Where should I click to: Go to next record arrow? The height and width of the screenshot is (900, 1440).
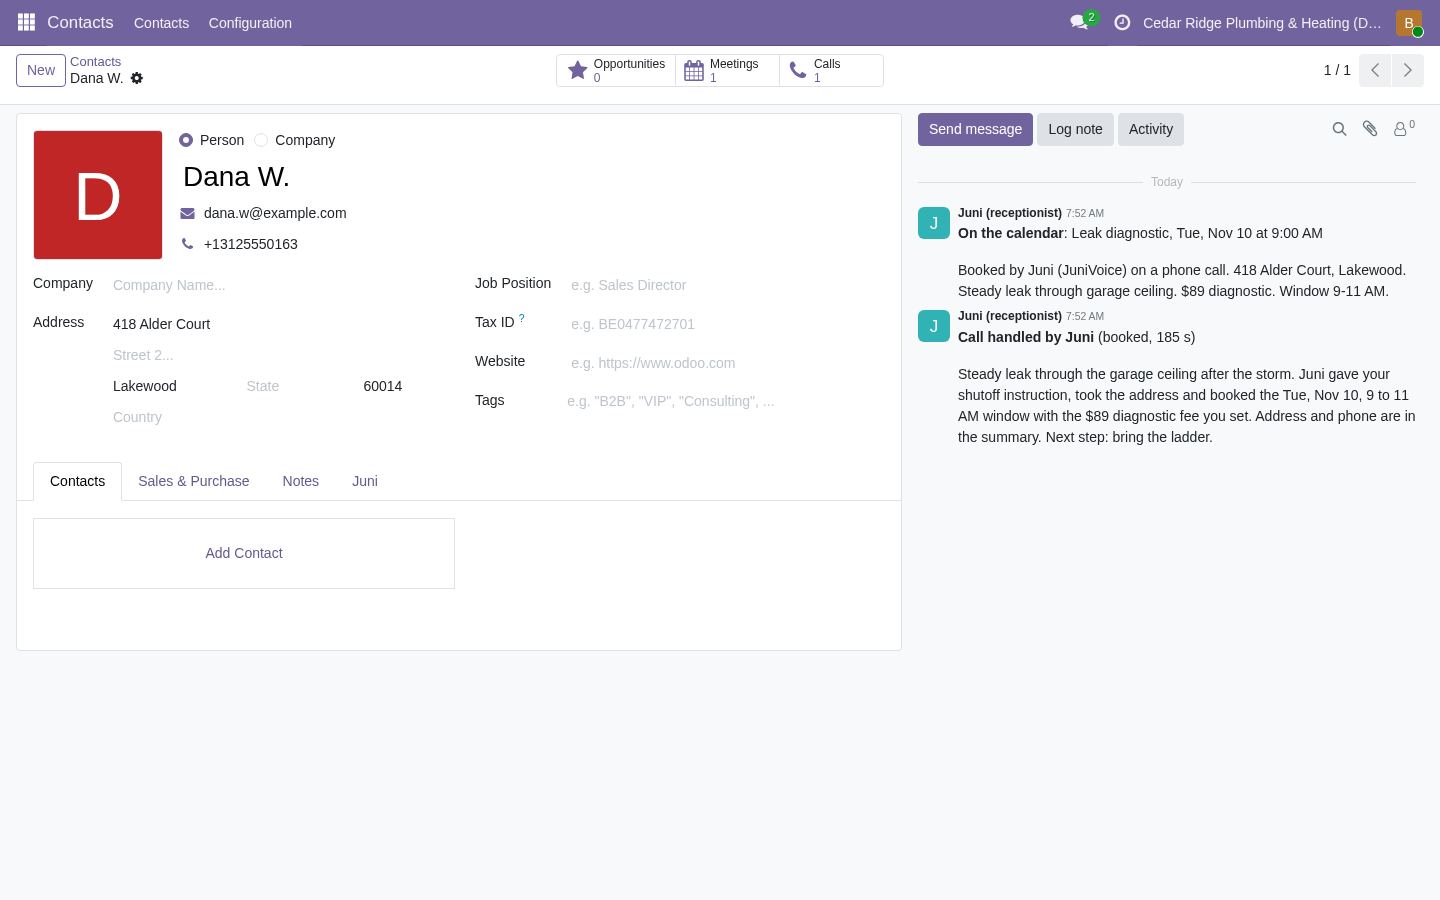(1407, 70)
